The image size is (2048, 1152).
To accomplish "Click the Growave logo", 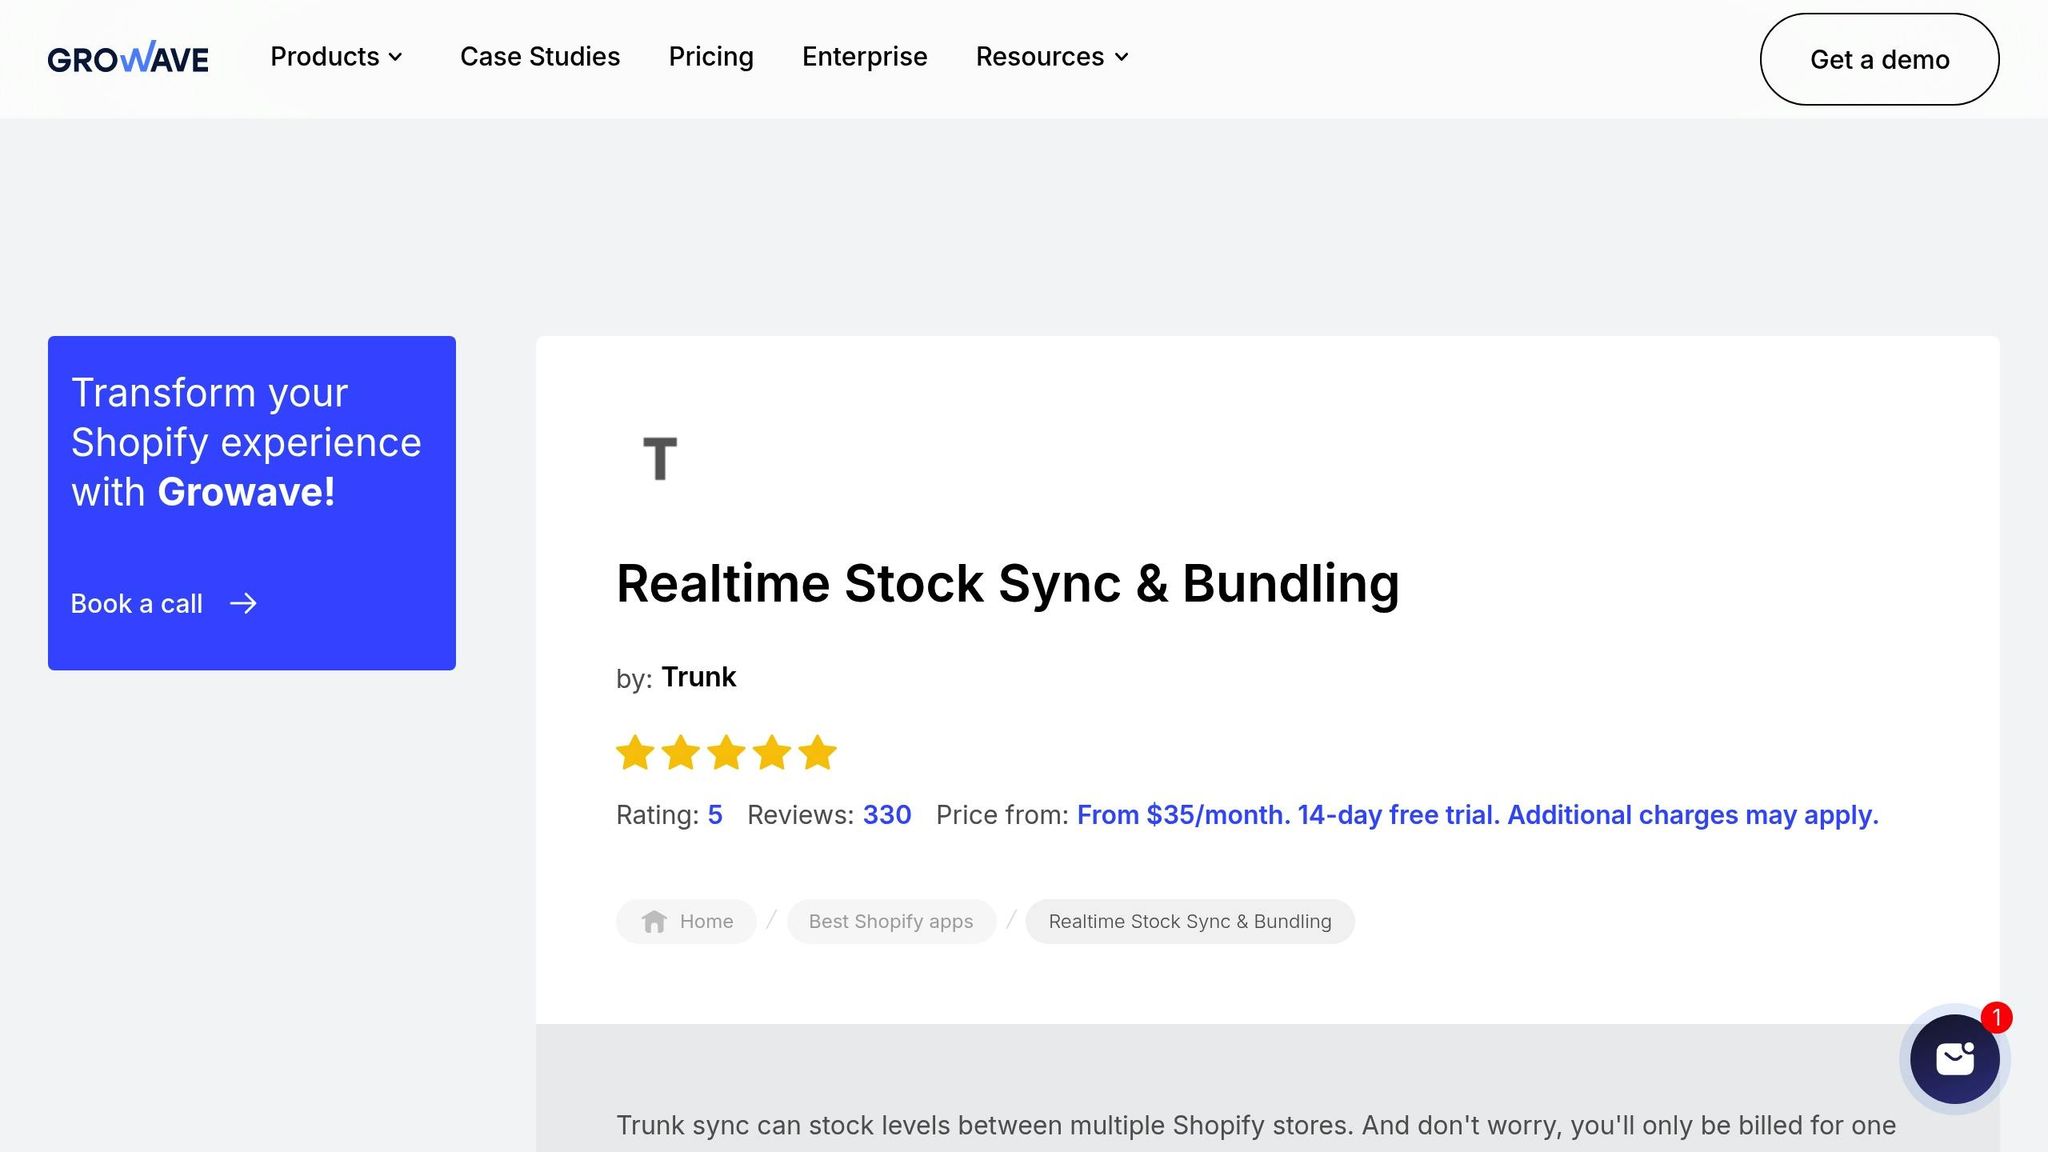I will point(128,58).
